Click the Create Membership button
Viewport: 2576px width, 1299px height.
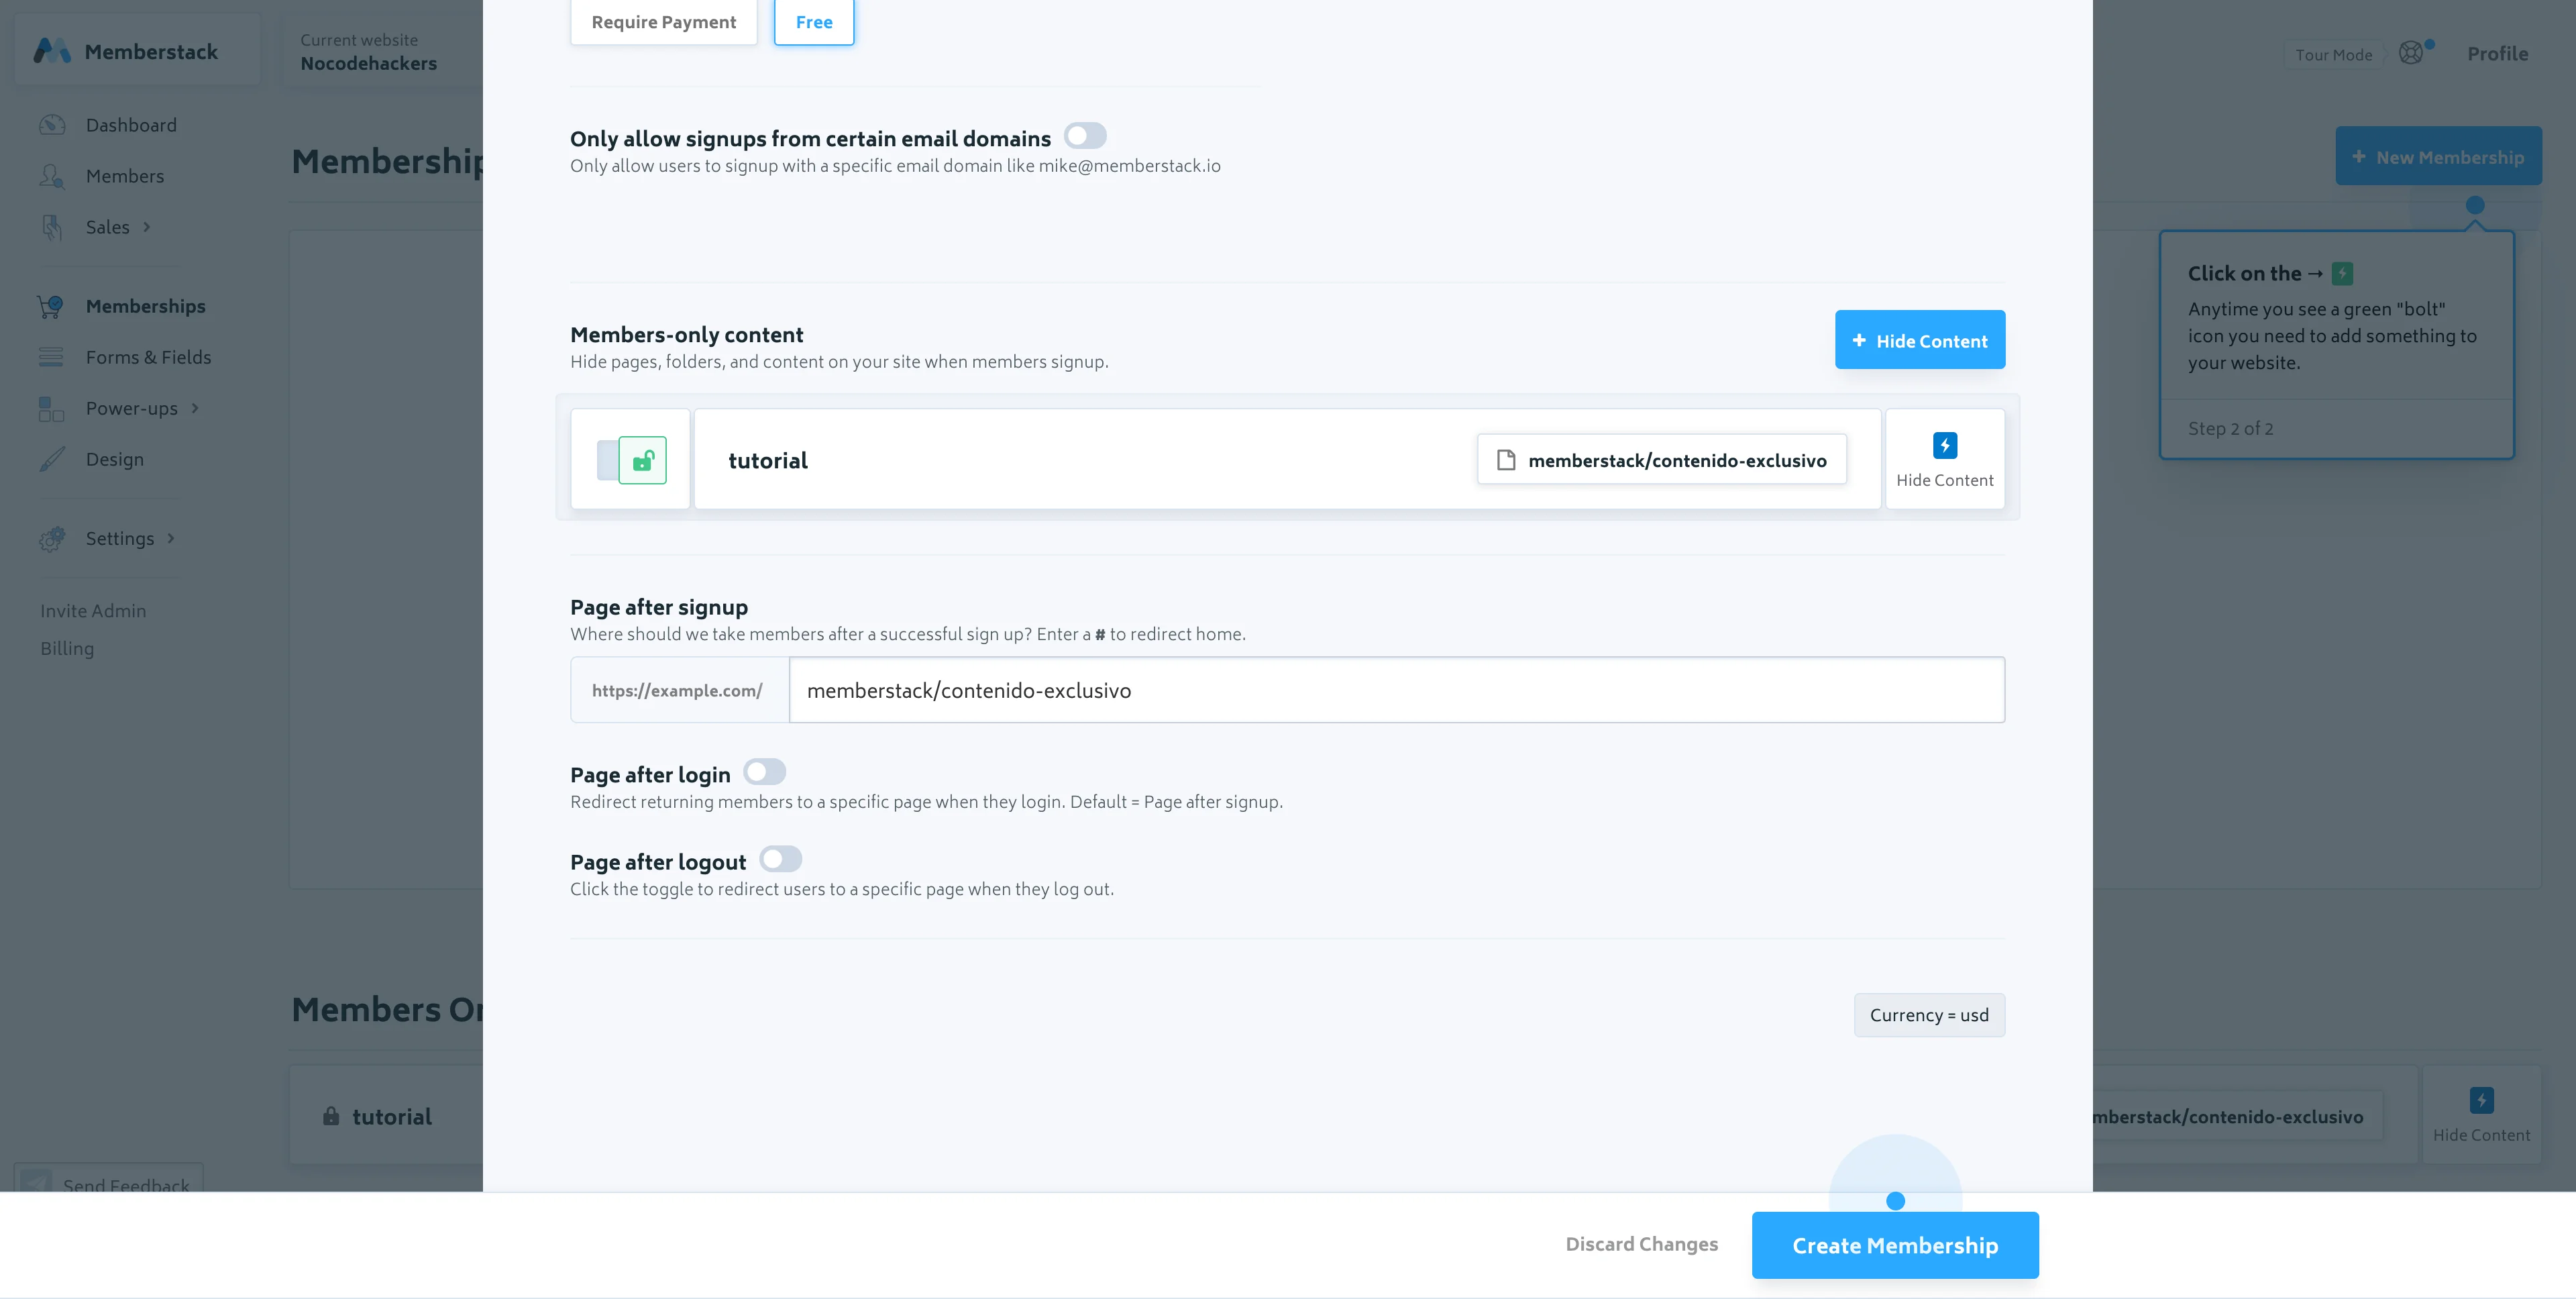1894,1245
